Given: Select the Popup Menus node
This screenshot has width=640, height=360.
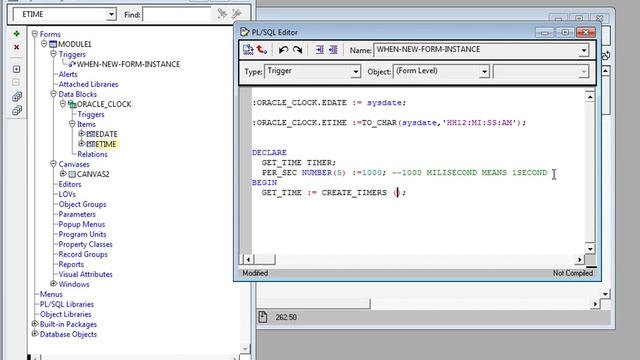Looking at the screenshot, I should (82, 224).
